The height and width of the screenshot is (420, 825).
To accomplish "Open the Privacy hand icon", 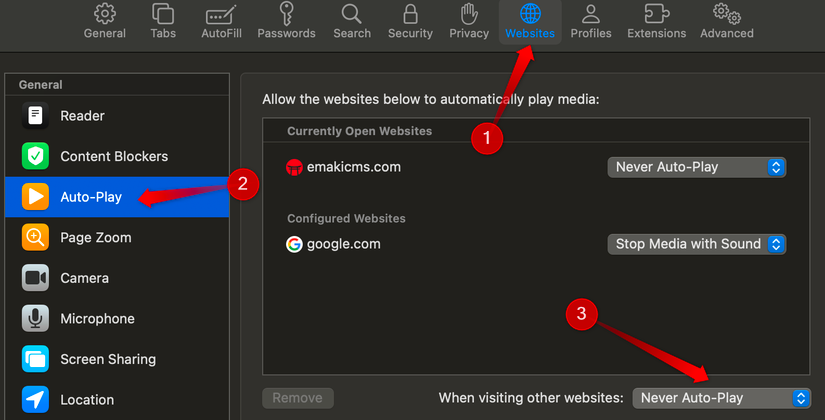I will 469,14.
